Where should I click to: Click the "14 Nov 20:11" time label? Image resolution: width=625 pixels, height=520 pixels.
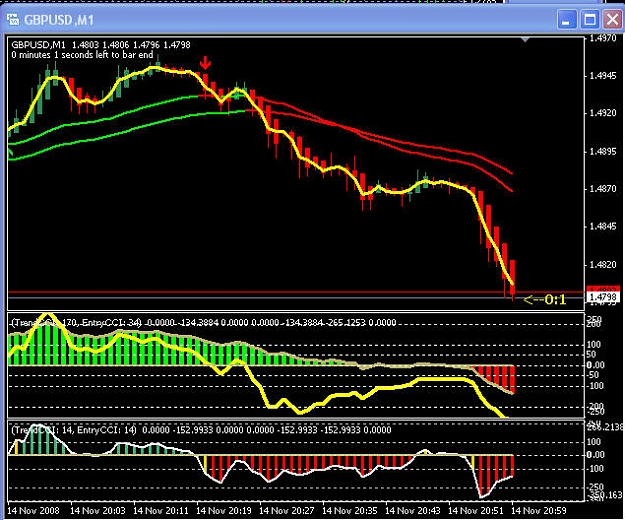pyautogui.click(x=161, y=510)
